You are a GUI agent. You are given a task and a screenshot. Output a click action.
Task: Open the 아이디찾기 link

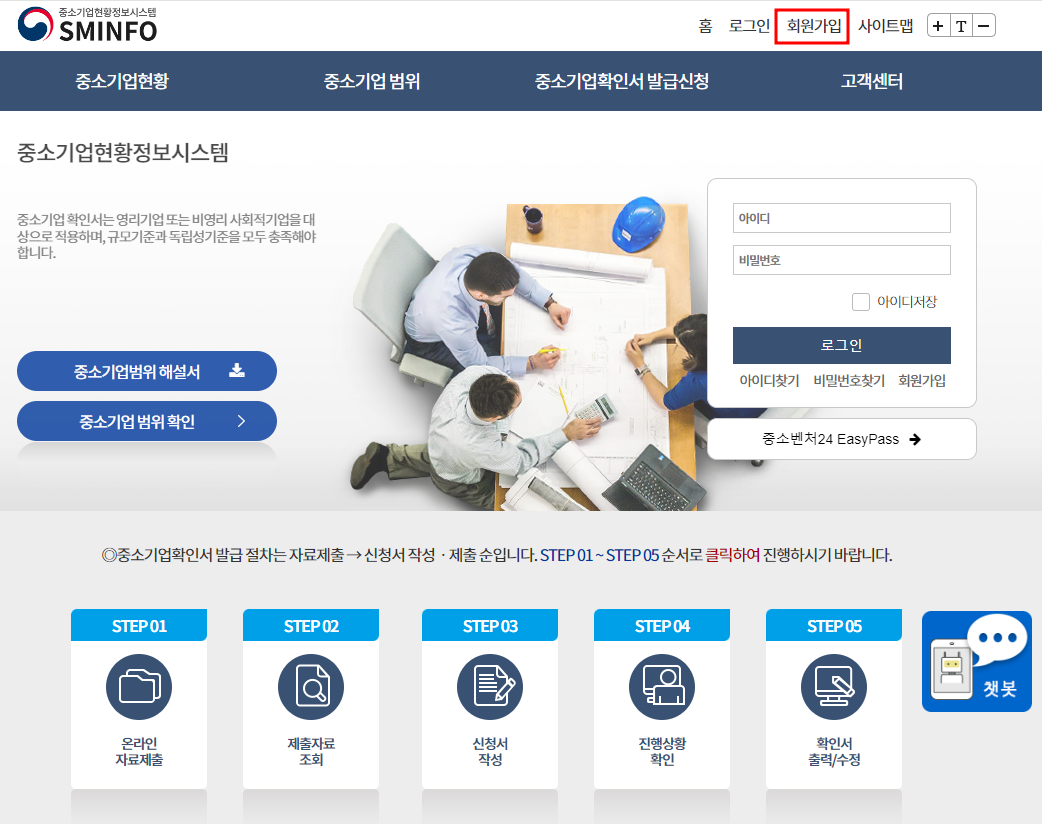click(x=768, y=381)
